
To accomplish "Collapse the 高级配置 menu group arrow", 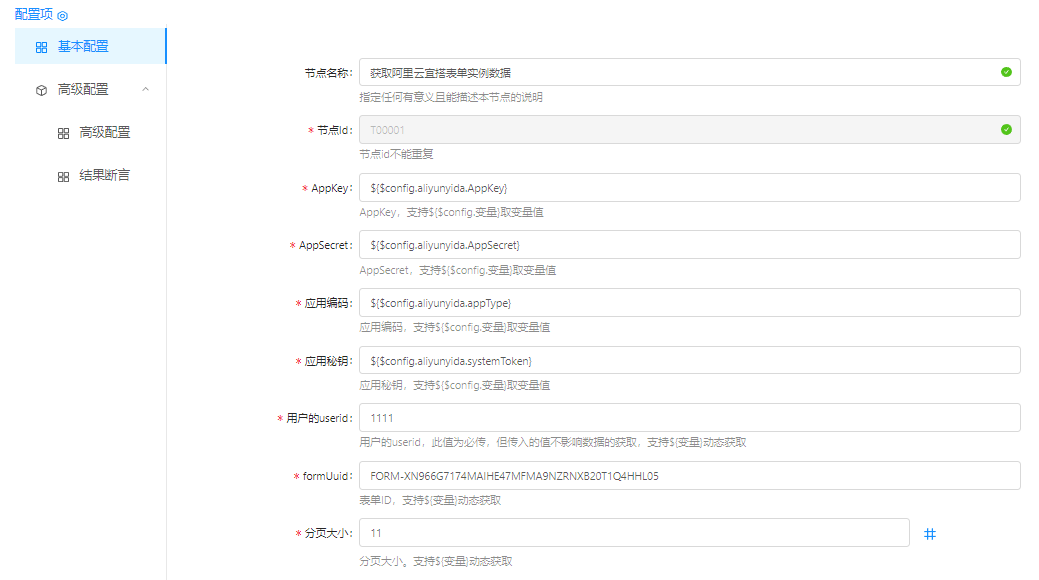I will pos(146,89).
